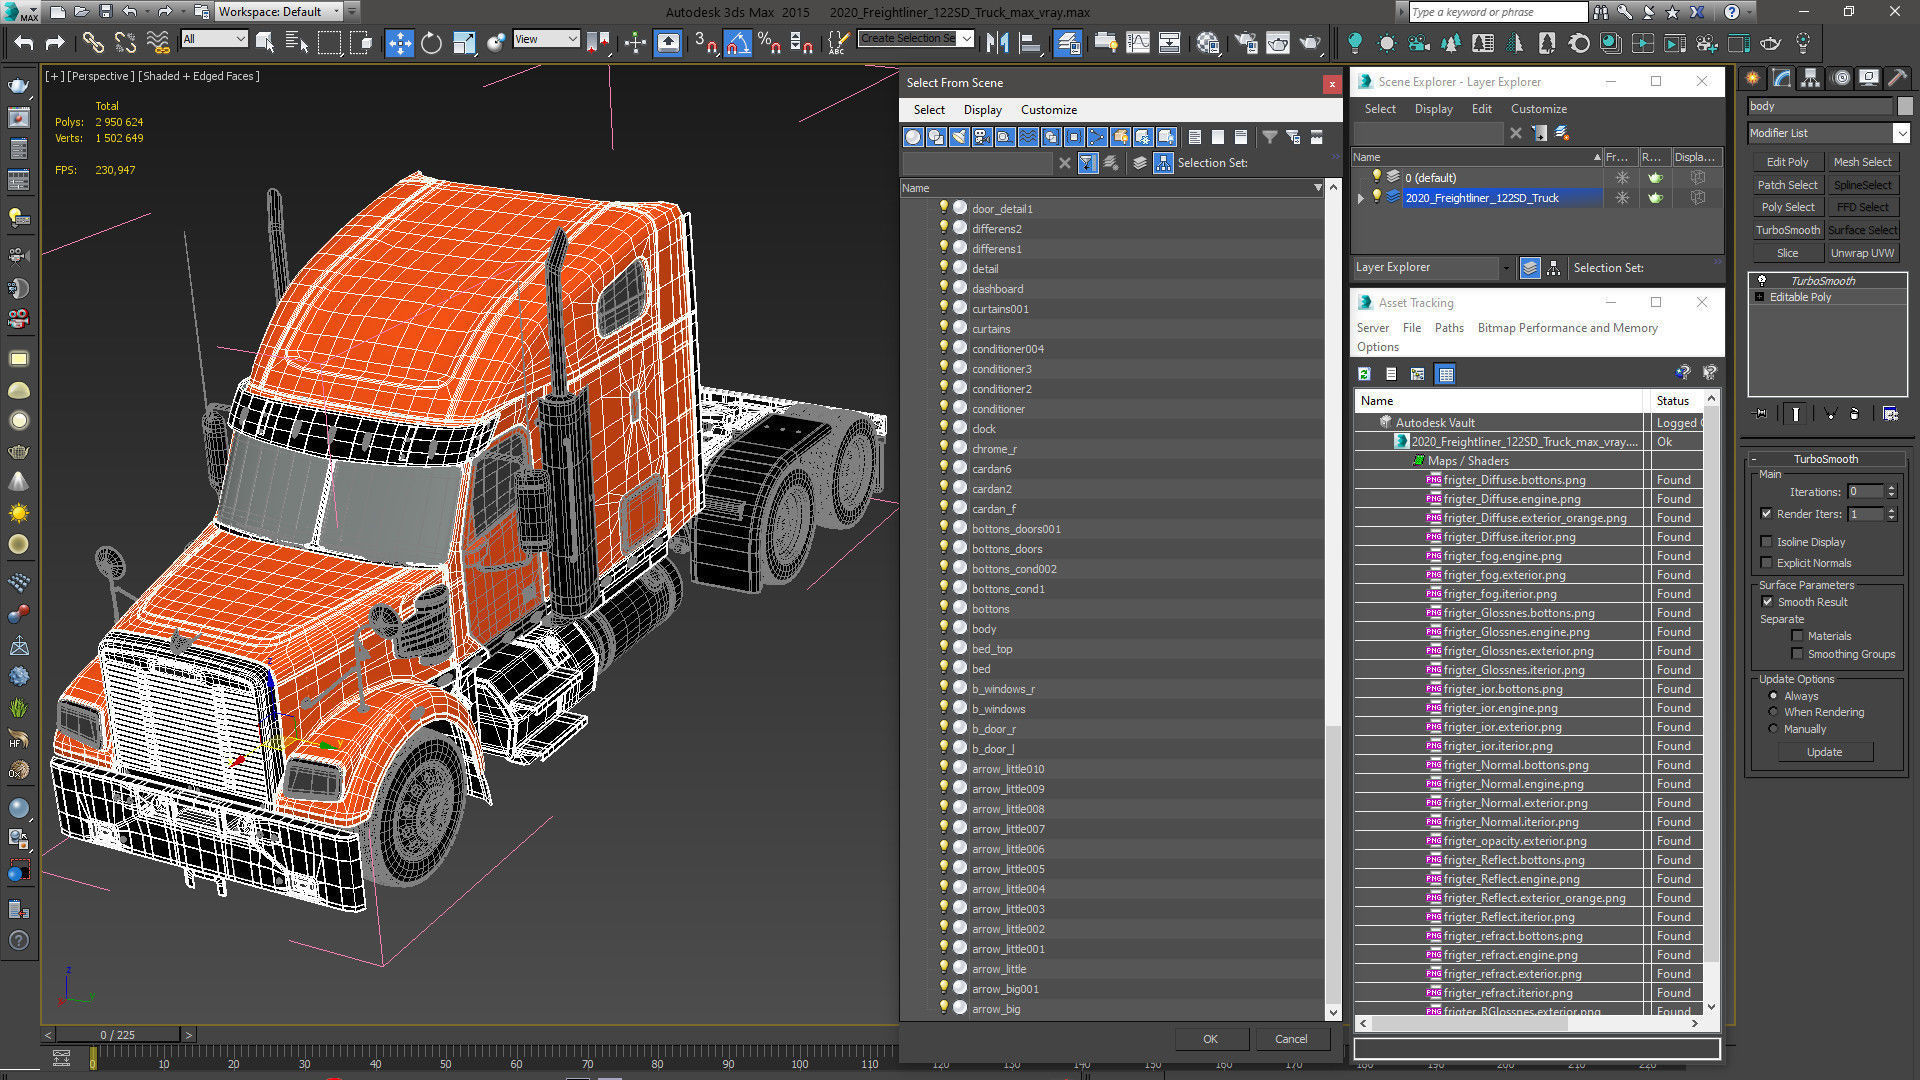
Task: Click Link selection tool icon
Action: tap(92, 43)
